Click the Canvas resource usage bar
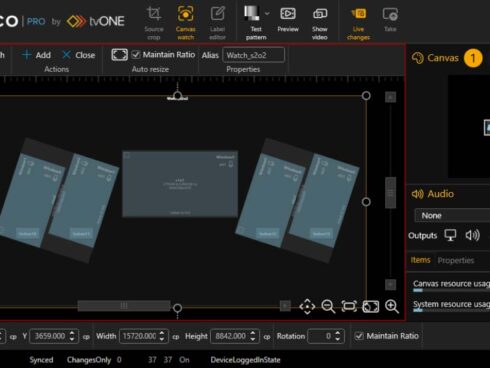Image resolution: width=490 pixels, height=368 pixels. (452, 290)
